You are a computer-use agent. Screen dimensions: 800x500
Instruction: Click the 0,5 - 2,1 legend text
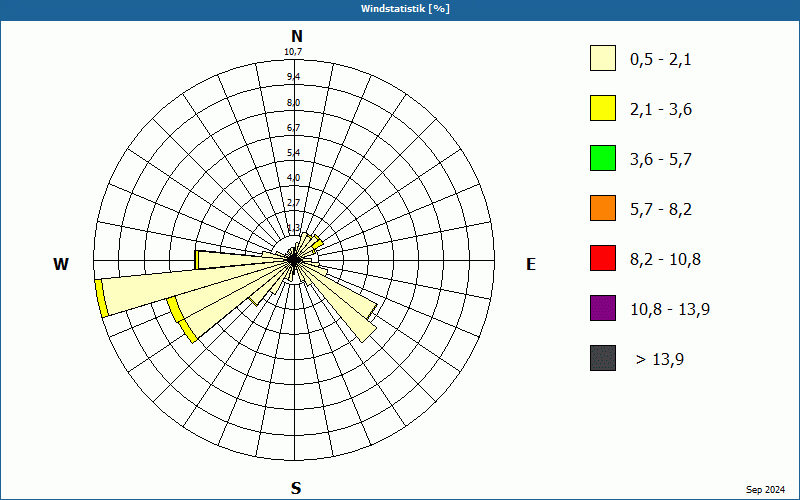click(x=661, y=60)
